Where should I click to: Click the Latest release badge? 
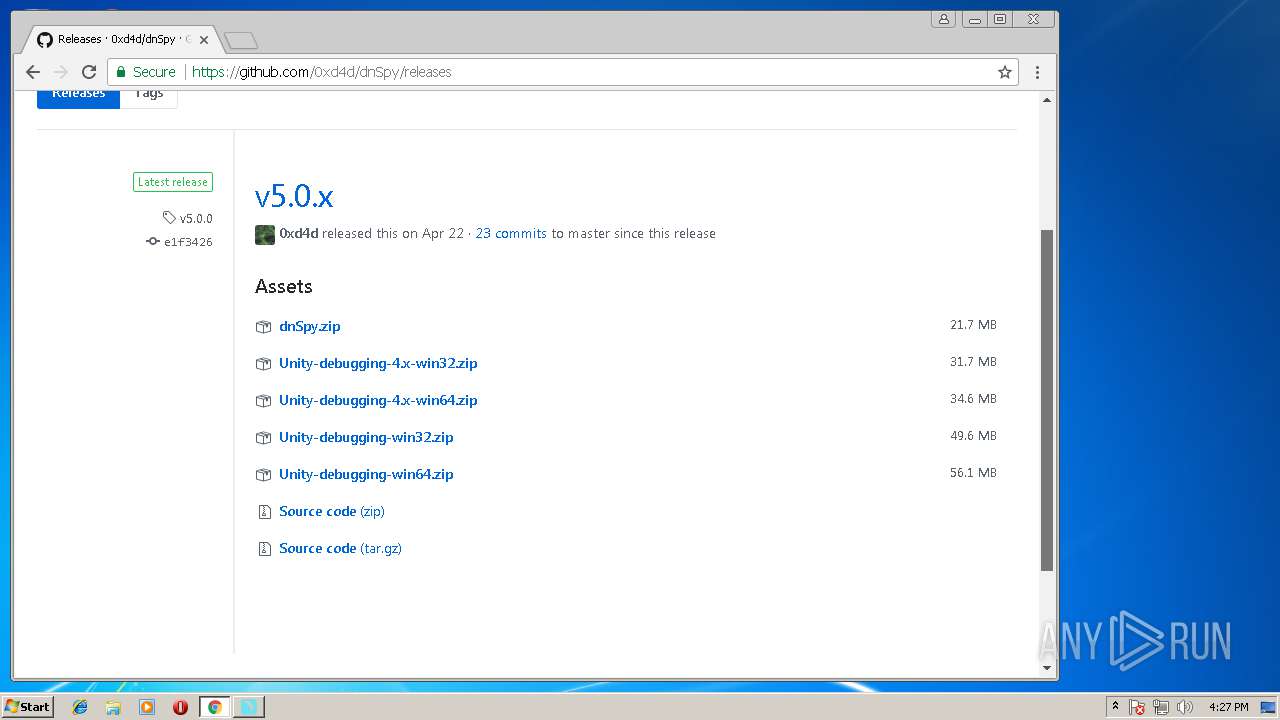pyautogui.click(x=173, y=182)
